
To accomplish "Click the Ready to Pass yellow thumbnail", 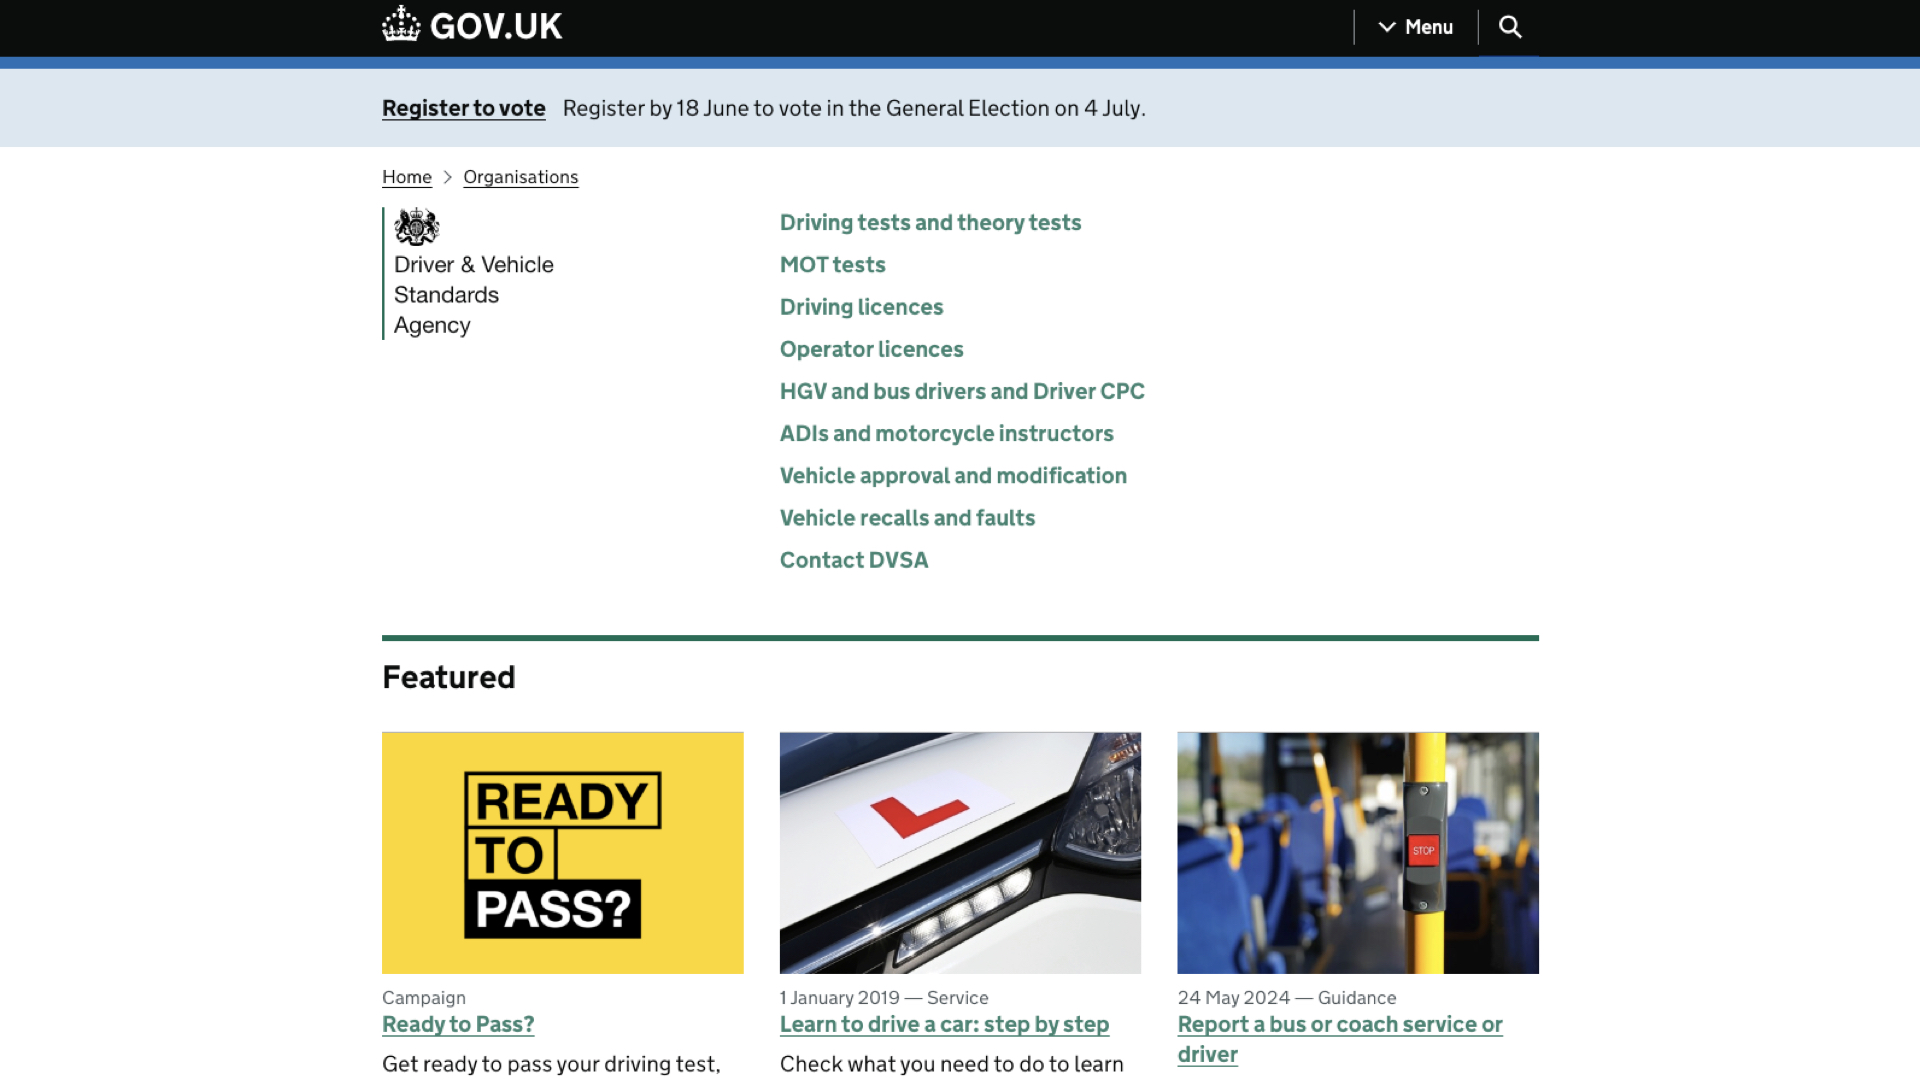I will [x=562, y=852].
